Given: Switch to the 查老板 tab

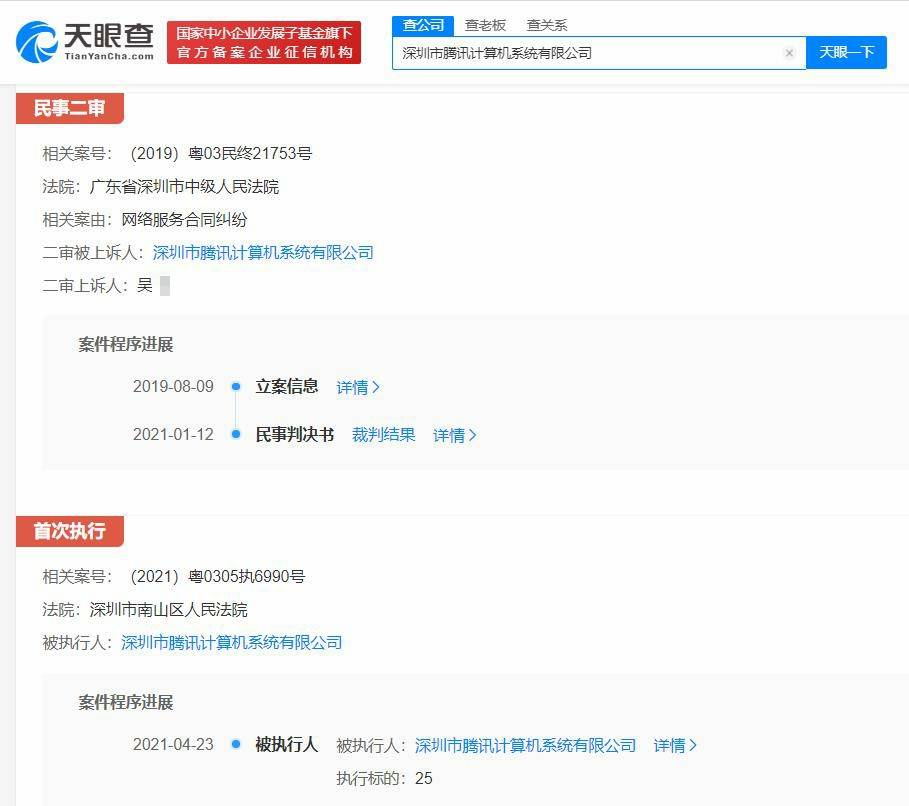Looking at the screenshot, I should tap(485, 26).
